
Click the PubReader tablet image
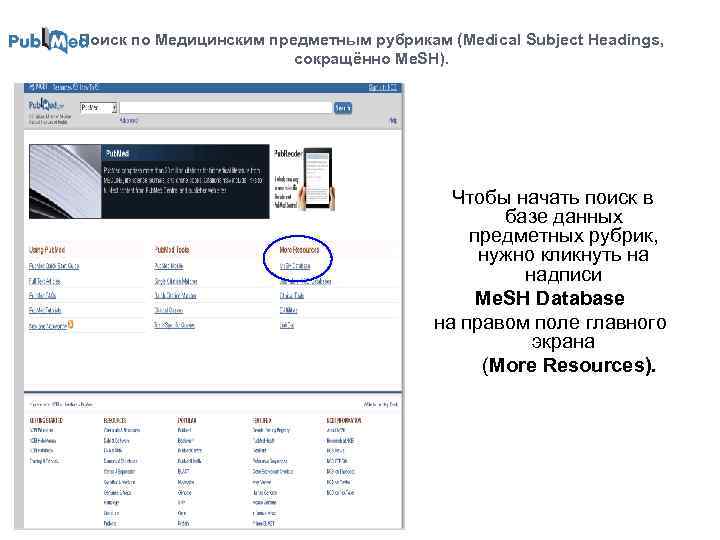click(x=319, y=179)
